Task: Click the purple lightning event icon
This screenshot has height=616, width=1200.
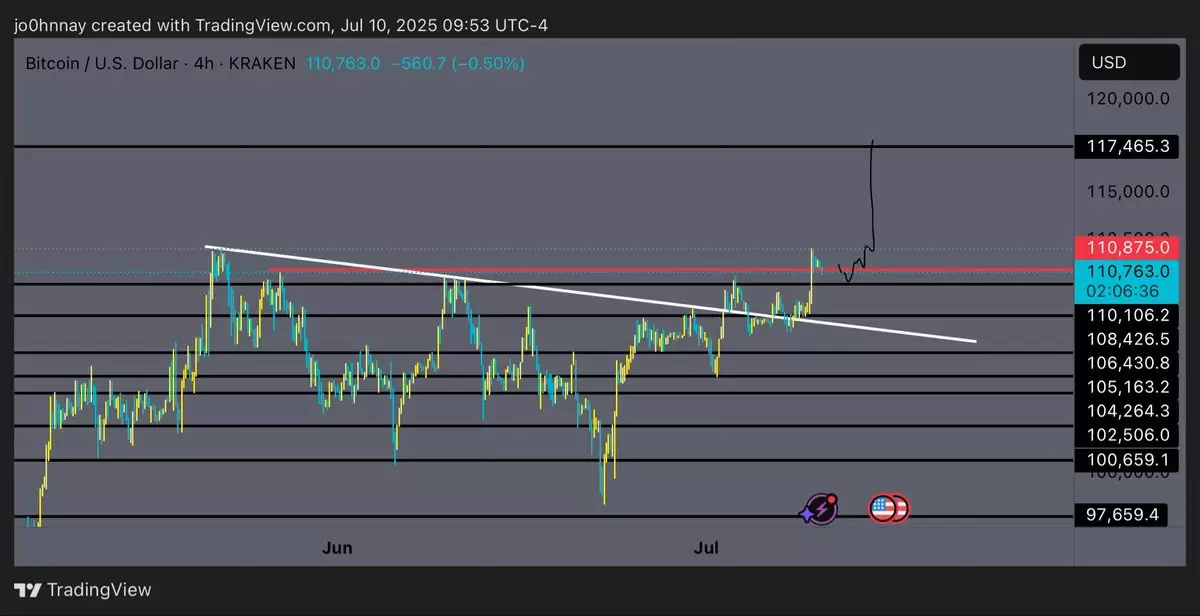Action: click(x=819, y=509)
